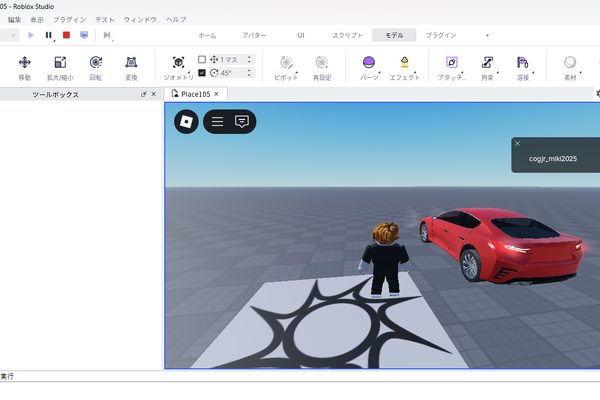Add a custom tab with the plus button
Viewport: 600px width, 400px height.
coord(487,35)
